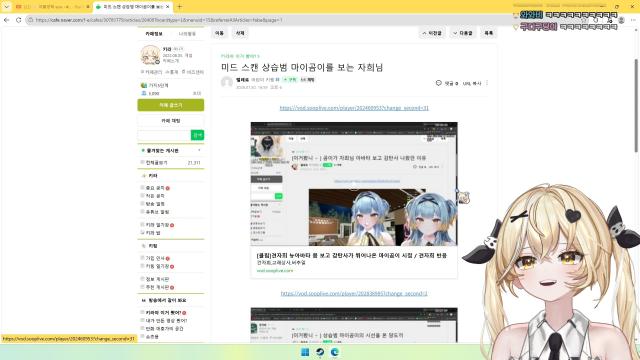640x360 pixels.
Task: Click the cafe search input field
Action: pyautogui.click(x=164, y=135)
